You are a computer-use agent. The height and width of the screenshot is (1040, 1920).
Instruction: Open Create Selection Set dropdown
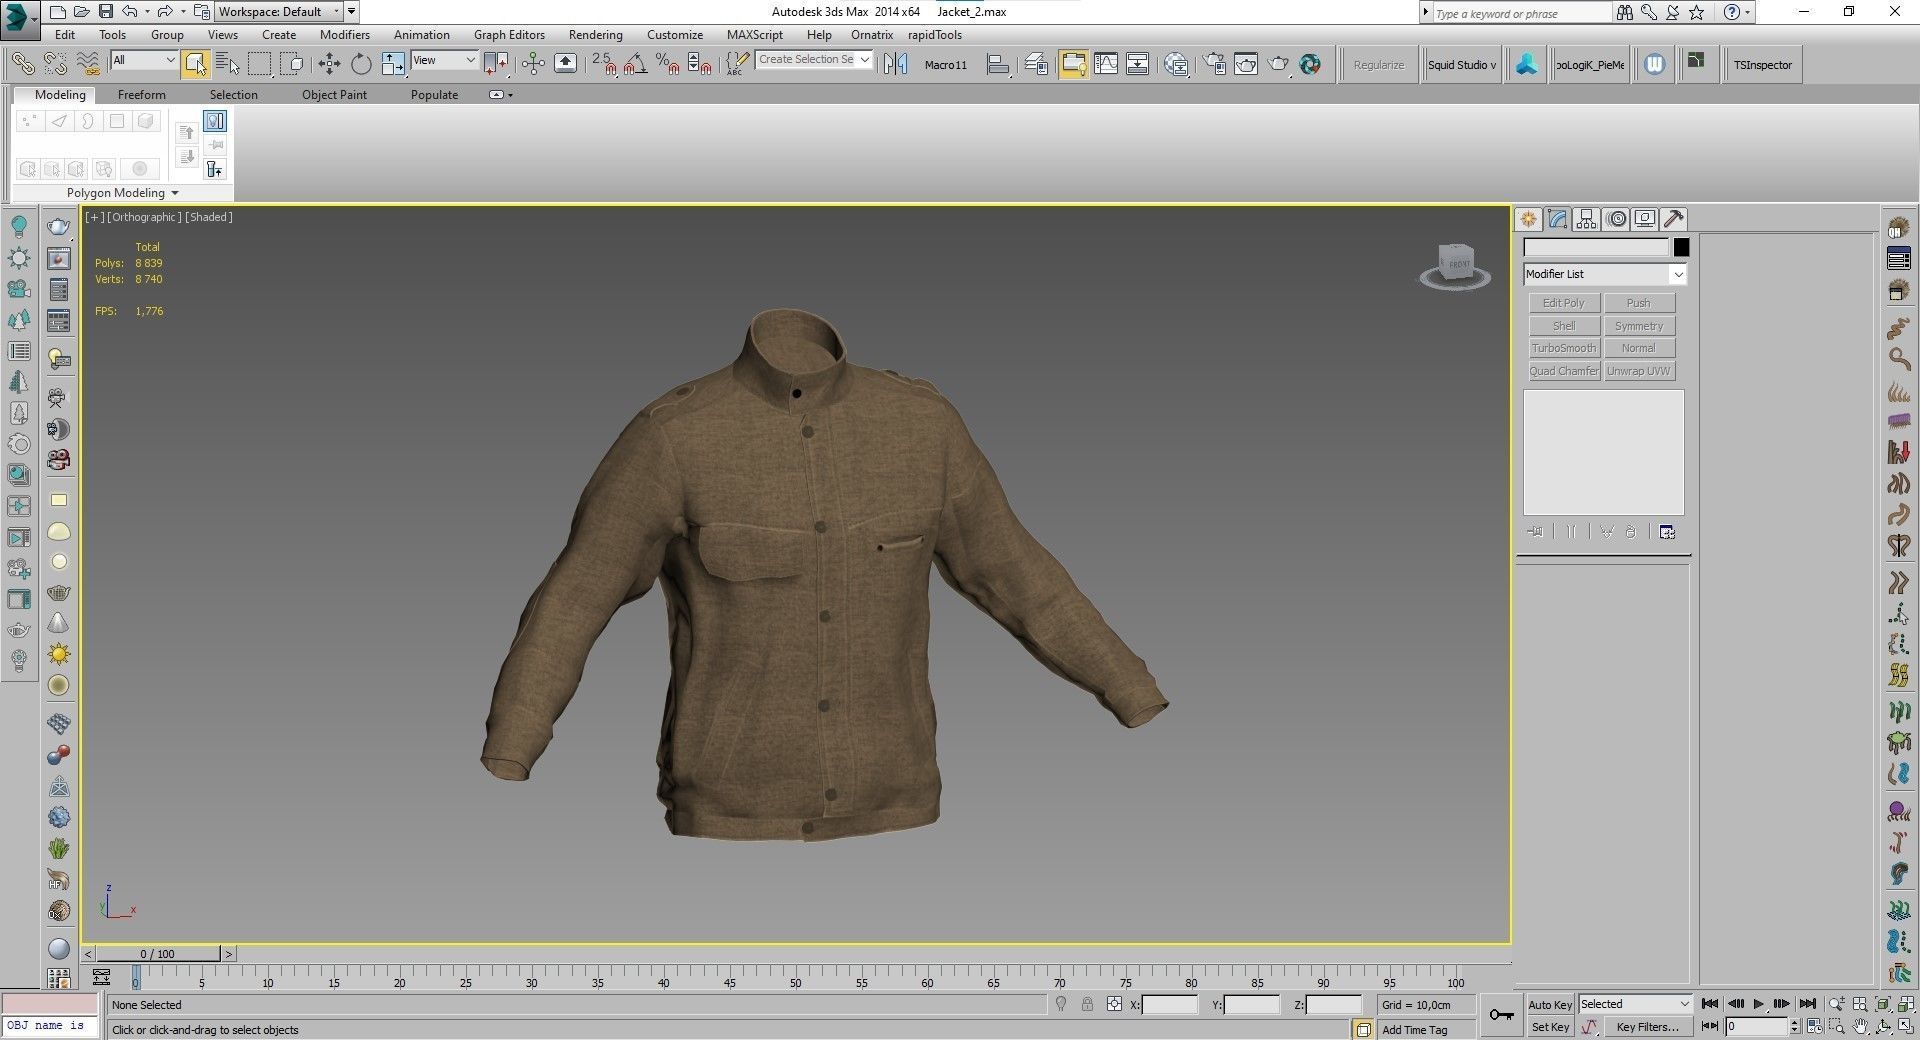[x=814, y=60]
